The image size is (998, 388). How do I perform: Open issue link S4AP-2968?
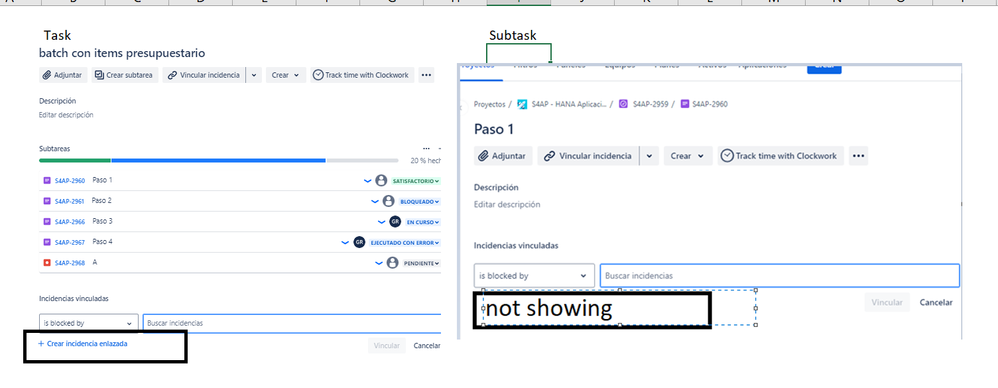coord(69,263)
